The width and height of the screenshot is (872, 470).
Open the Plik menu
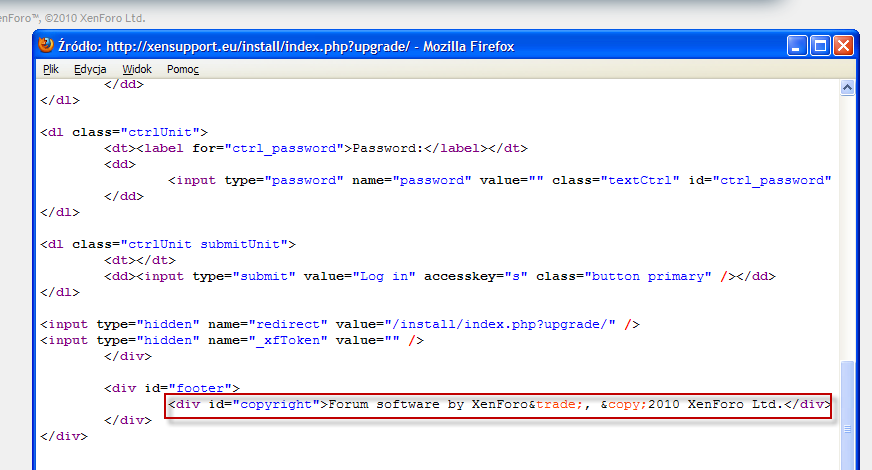51,69
